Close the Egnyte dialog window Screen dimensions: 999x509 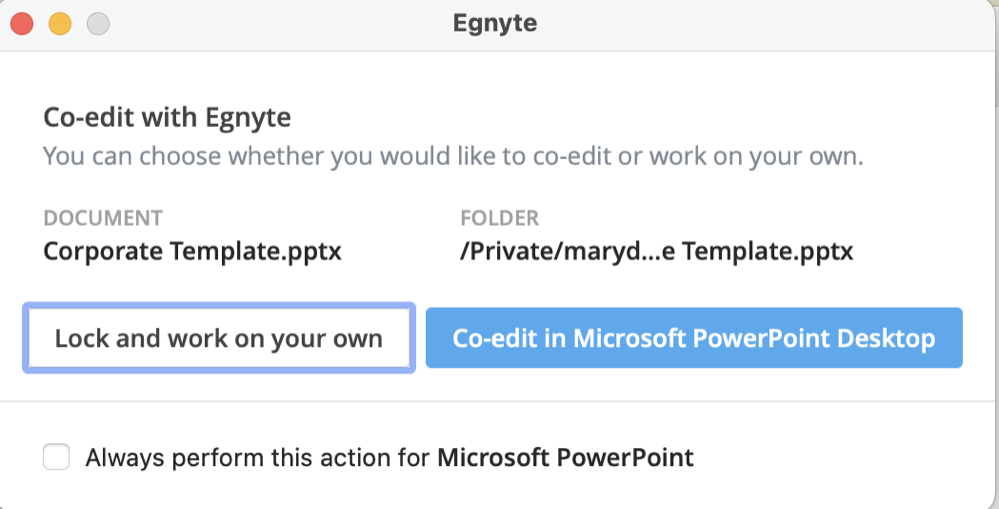(x=22, y=24)
